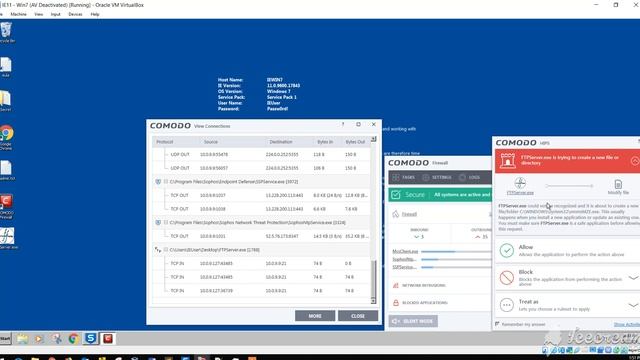640x360 pixels.
Task: Click Media Player icon in VM taskbar
Action: (39, 338)
